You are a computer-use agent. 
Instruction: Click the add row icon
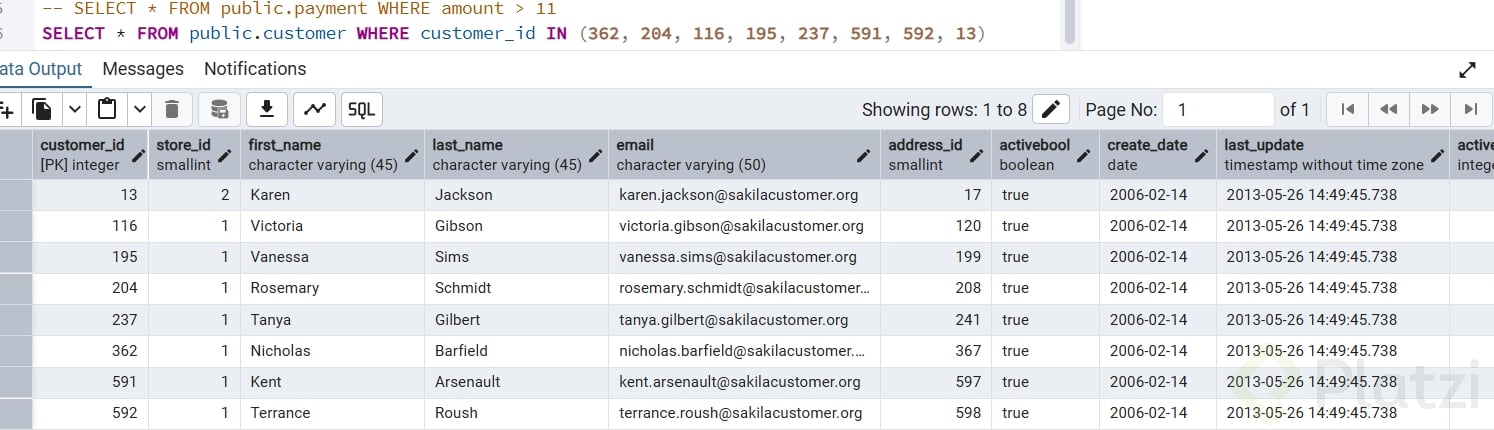pos(6,109)
